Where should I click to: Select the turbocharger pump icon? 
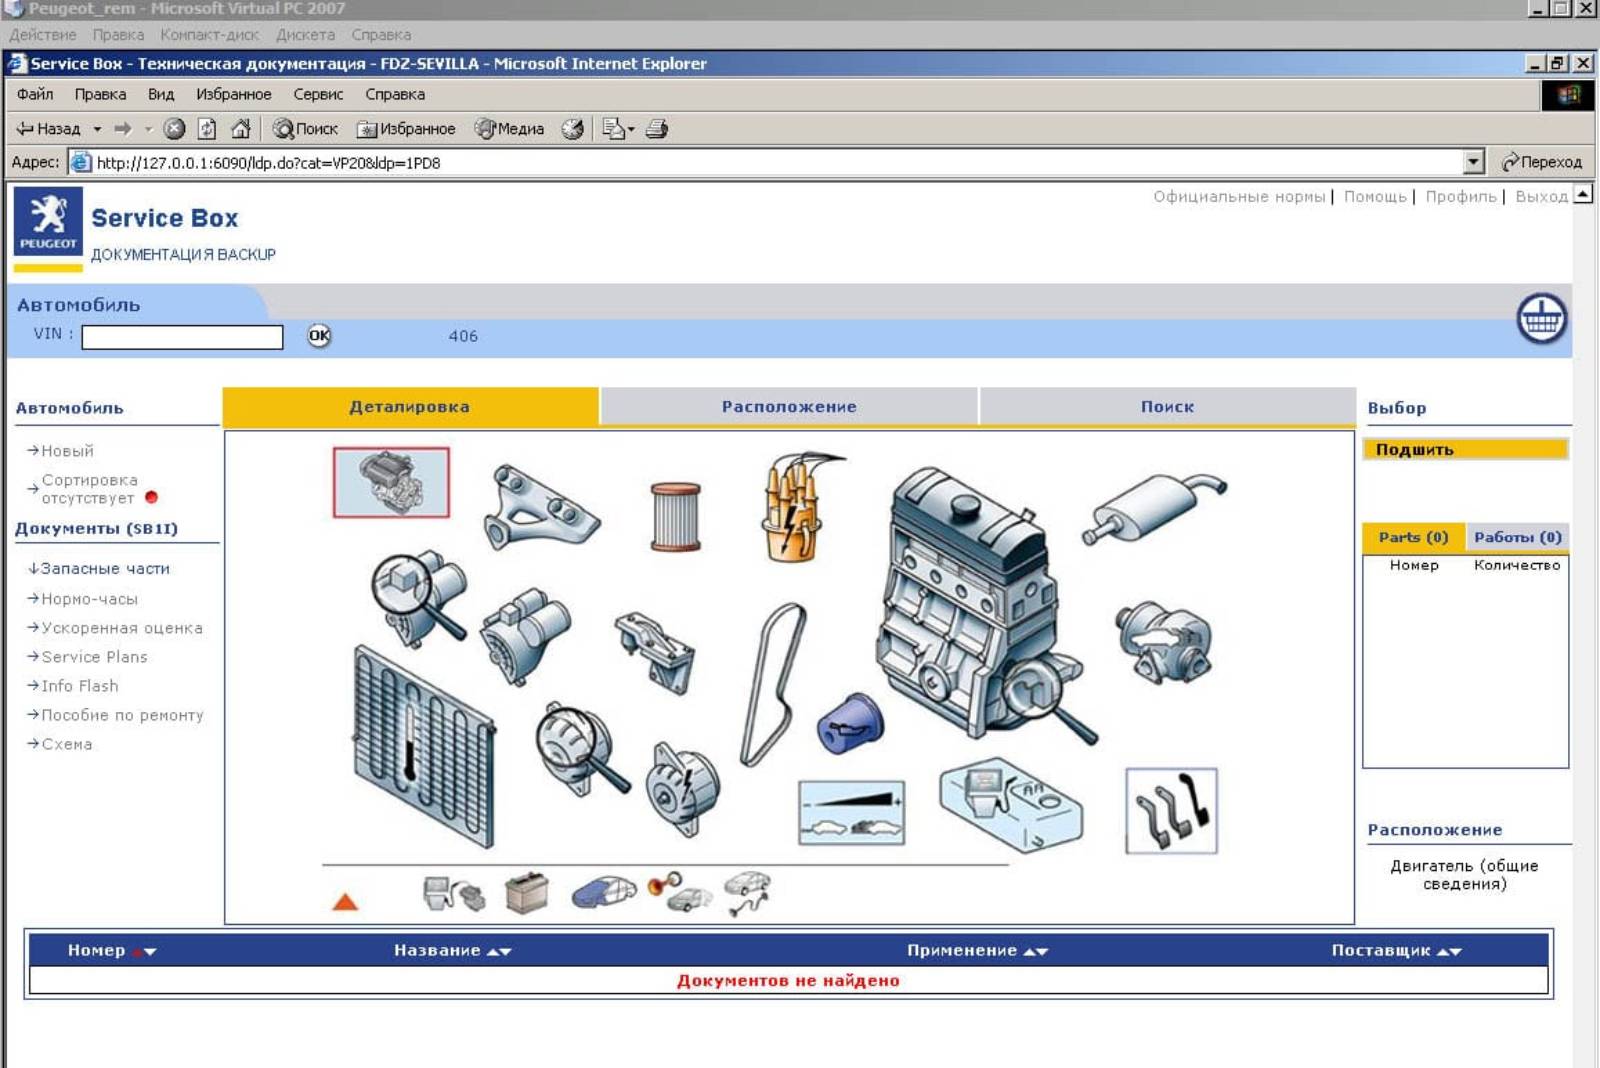[1163, 643]
